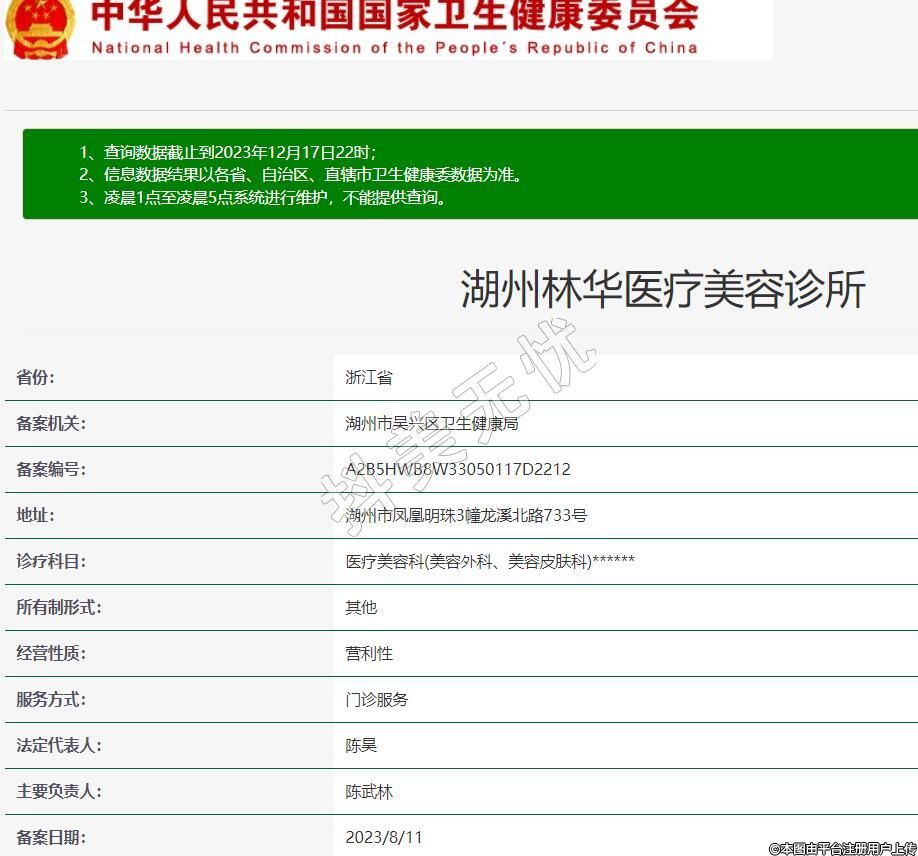Click the National Health Commission English subtitle

pos(394,48)
